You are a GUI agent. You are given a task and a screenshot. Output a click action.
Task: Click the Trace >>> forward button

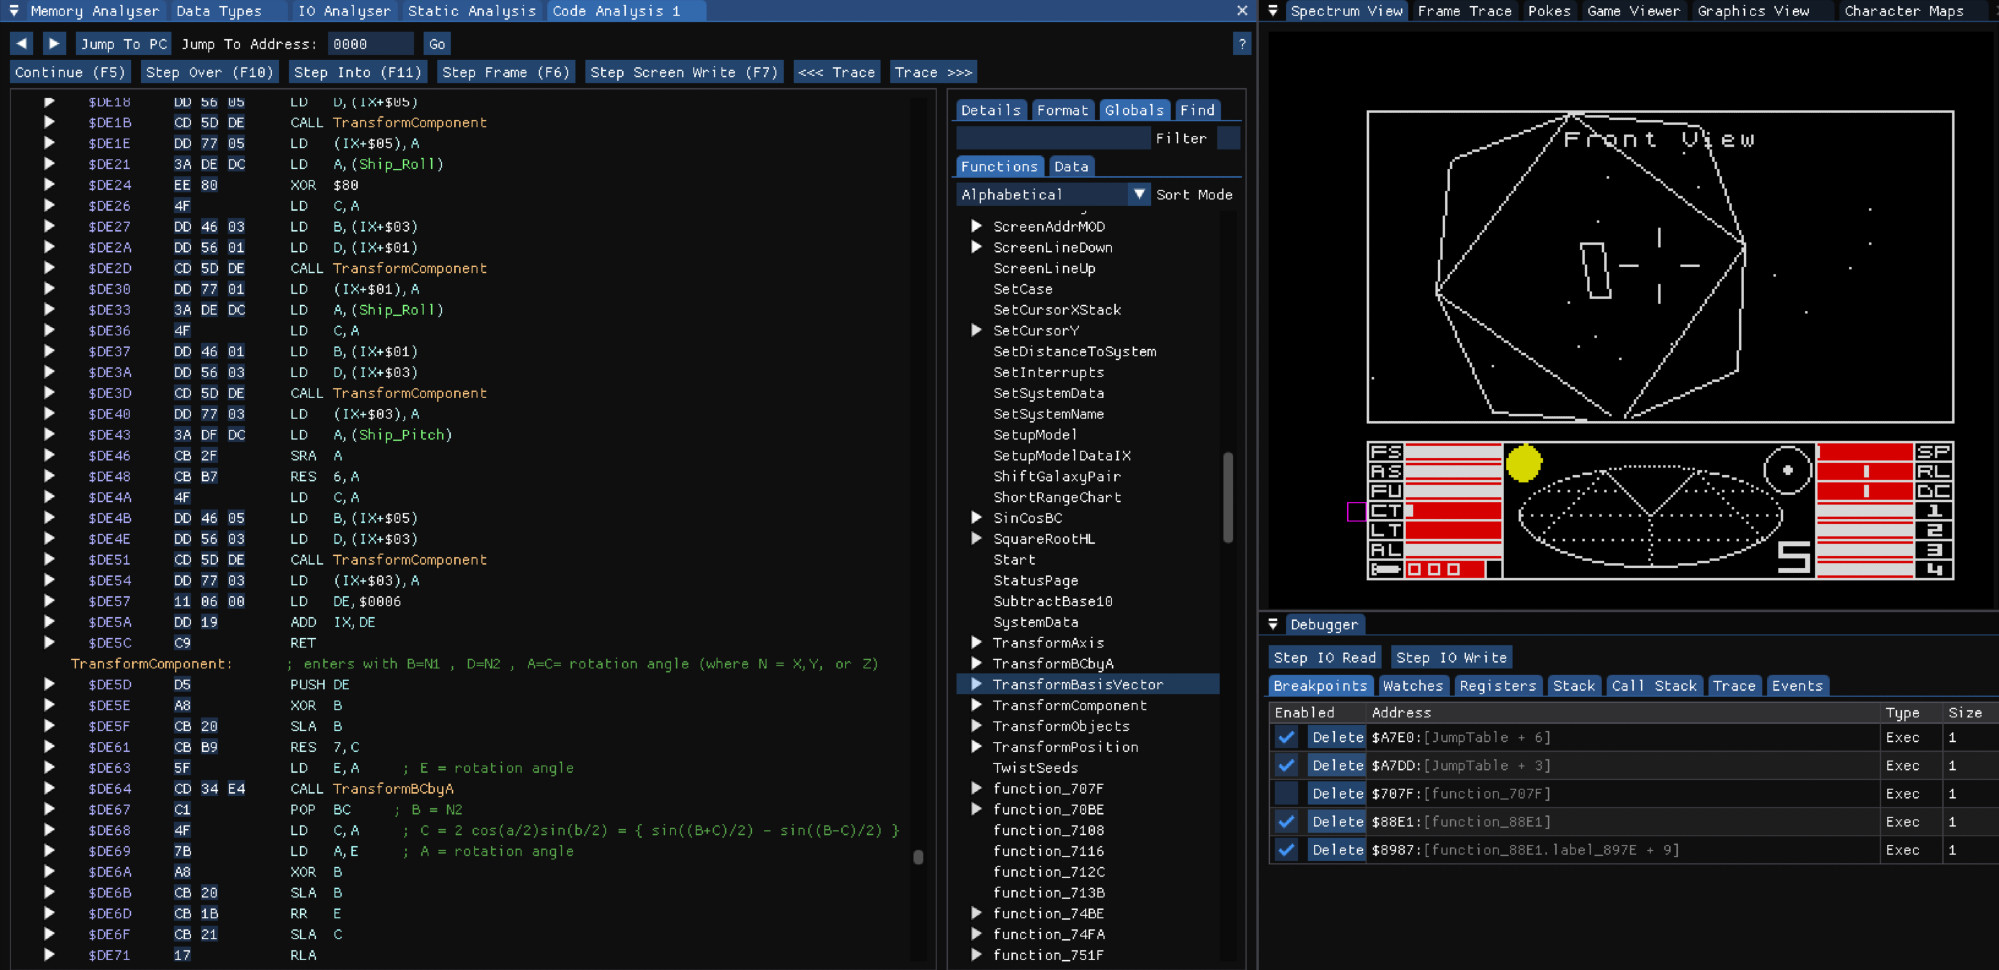[933, 72]
